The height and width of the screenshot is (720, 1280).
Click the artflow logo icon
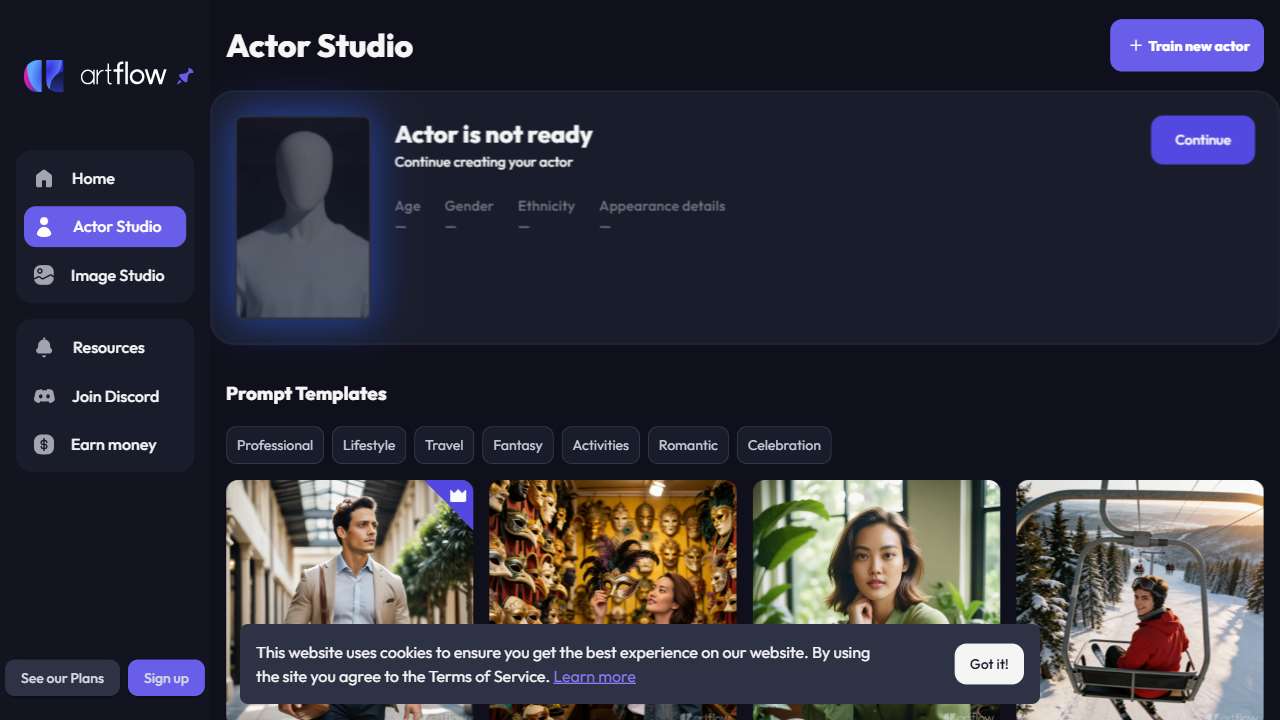point(44,75)
